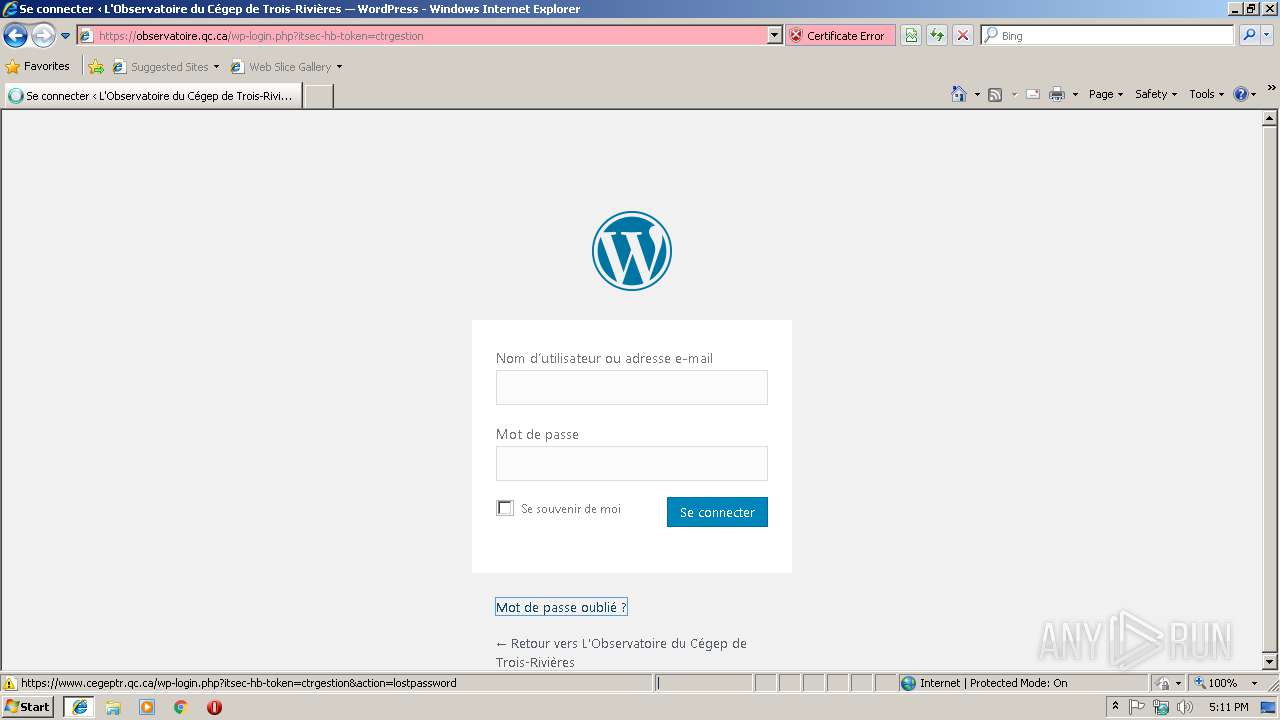Click the 5:11 PM system clock
This screenshot has height=720, width=1280.
coord(1228,707)
